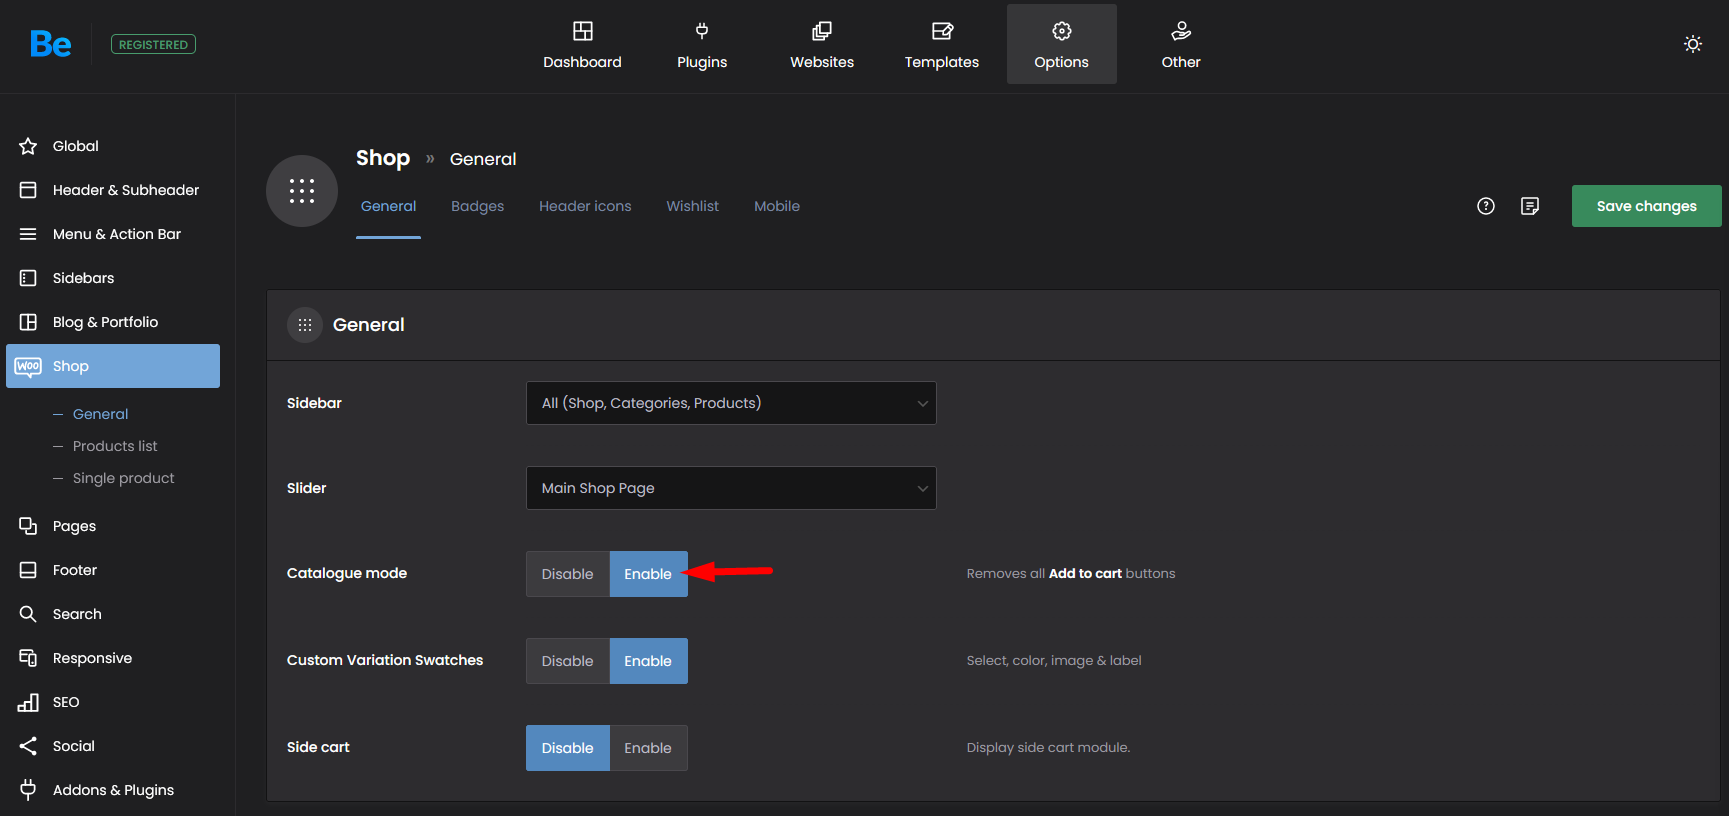1729x816 pixels.
Task: Click the Options gear icon
Action: 1062,31
